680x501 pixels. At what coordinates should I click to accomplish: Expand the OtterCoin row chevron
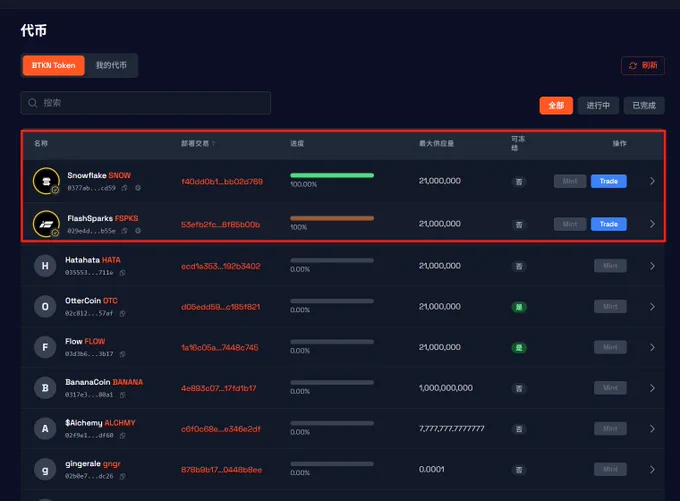652,307
